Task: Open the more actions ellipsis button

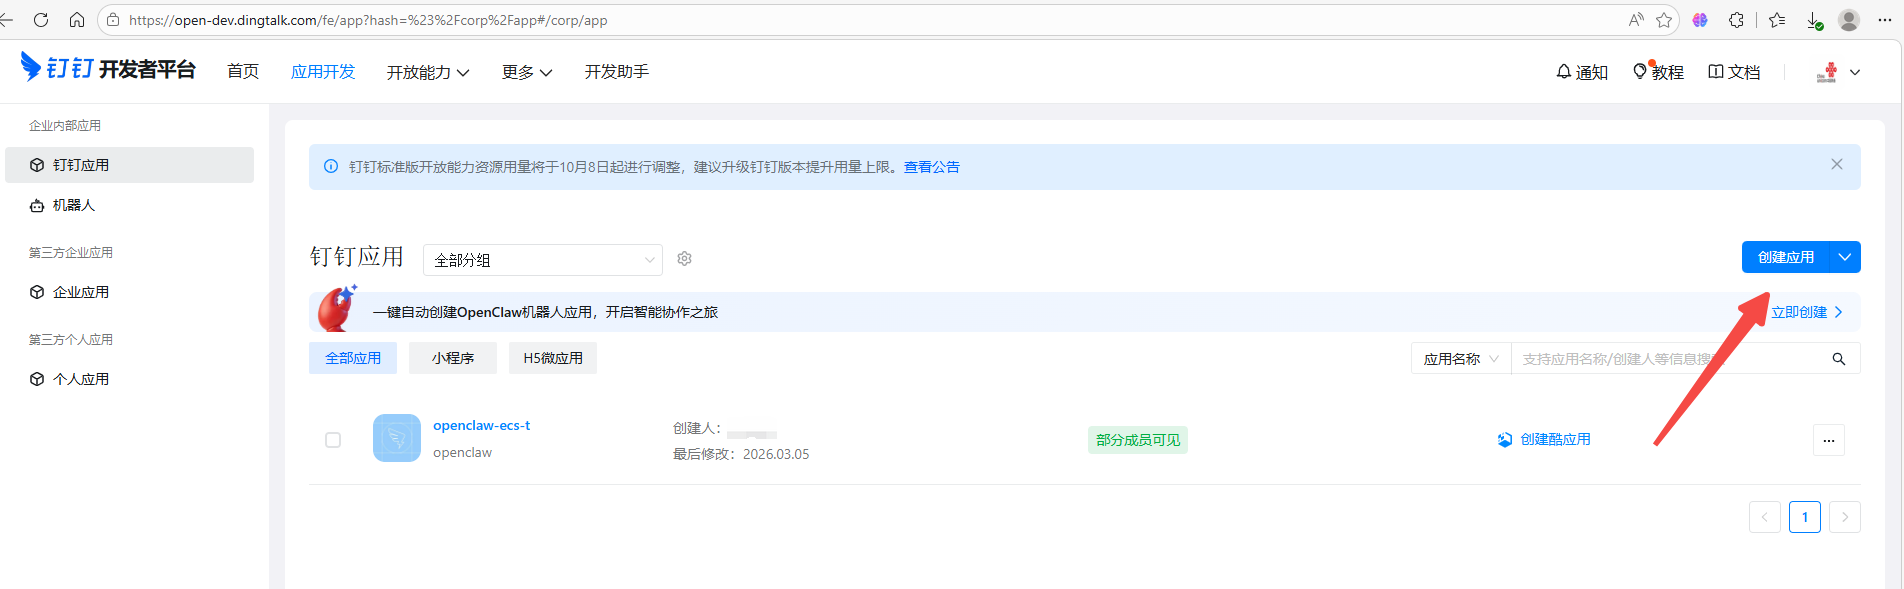Action: coord(1829,440)
